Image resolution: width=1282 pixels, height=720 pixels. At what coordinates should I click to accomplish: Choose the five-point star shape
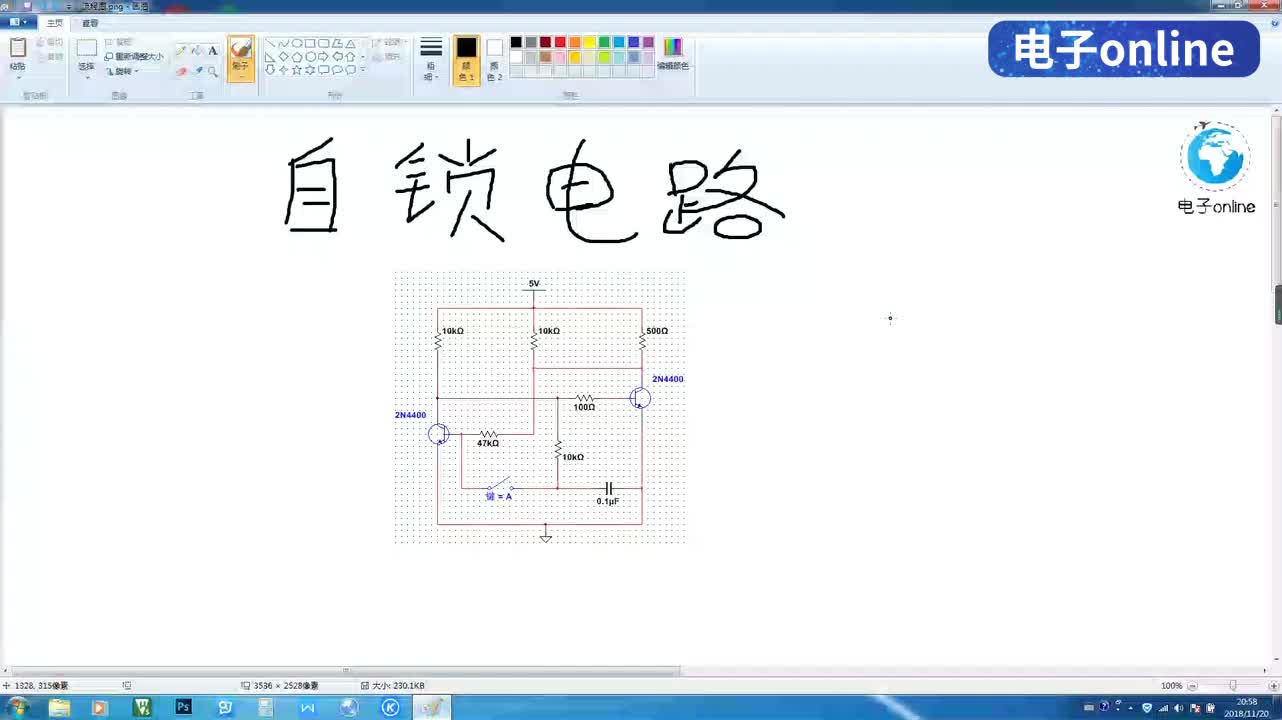[297, 70]
